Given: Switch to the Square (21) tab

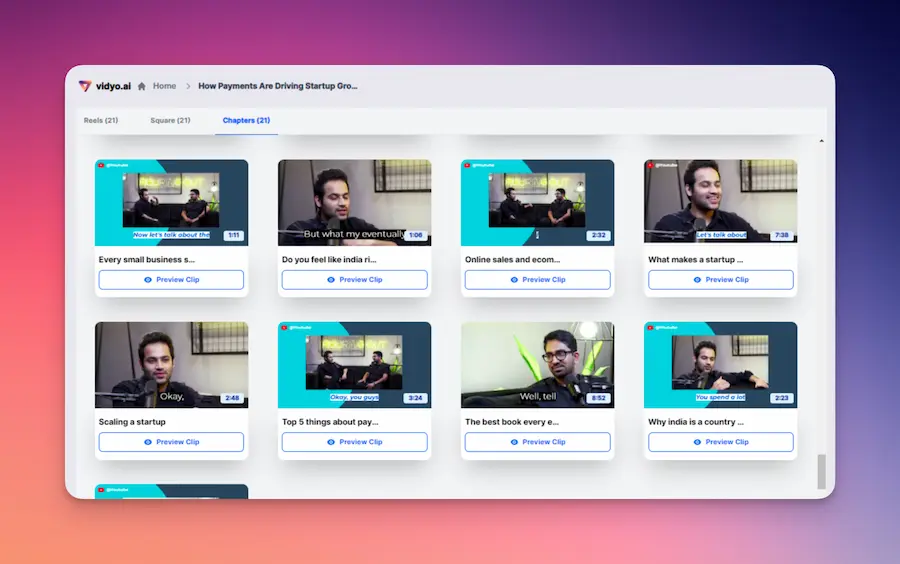Looking at the screenshot, I should 170,120.
